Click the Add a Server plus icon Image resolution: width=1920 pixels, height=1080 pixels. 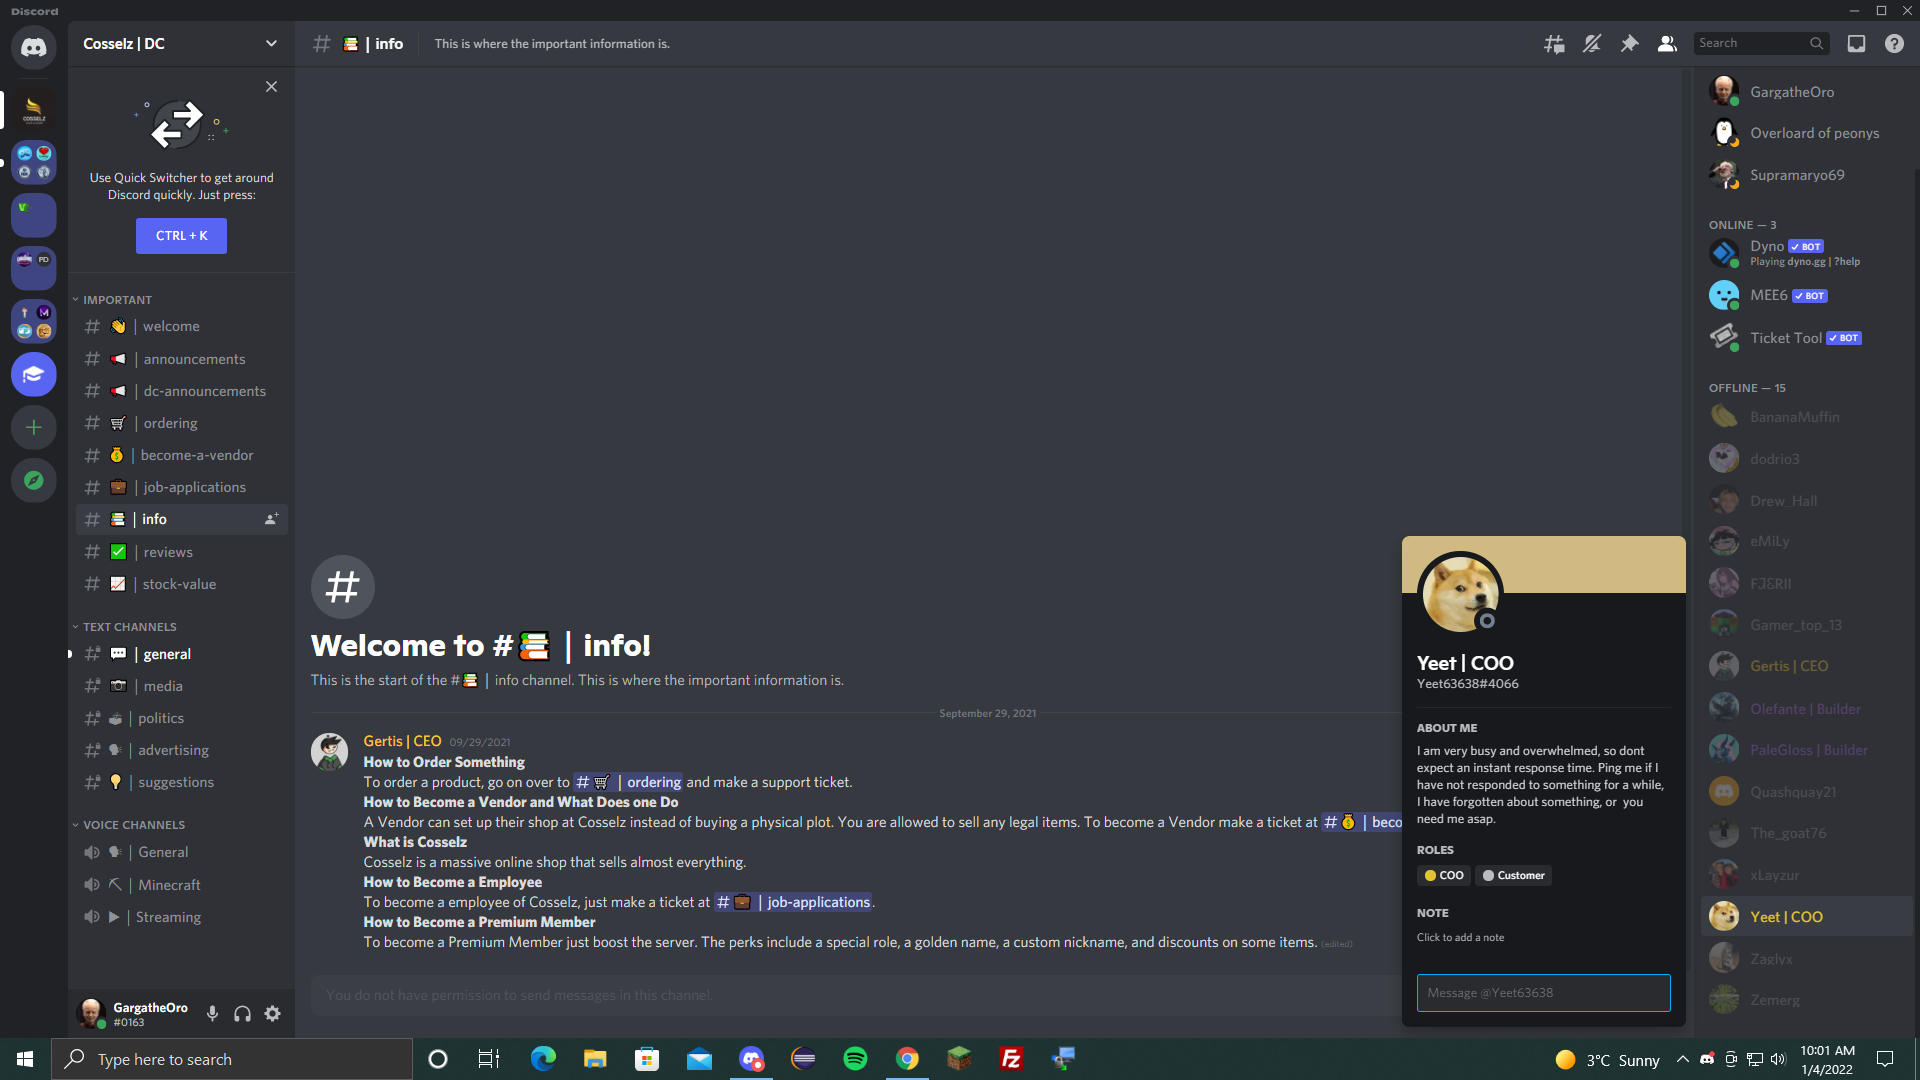click(34, 427)
